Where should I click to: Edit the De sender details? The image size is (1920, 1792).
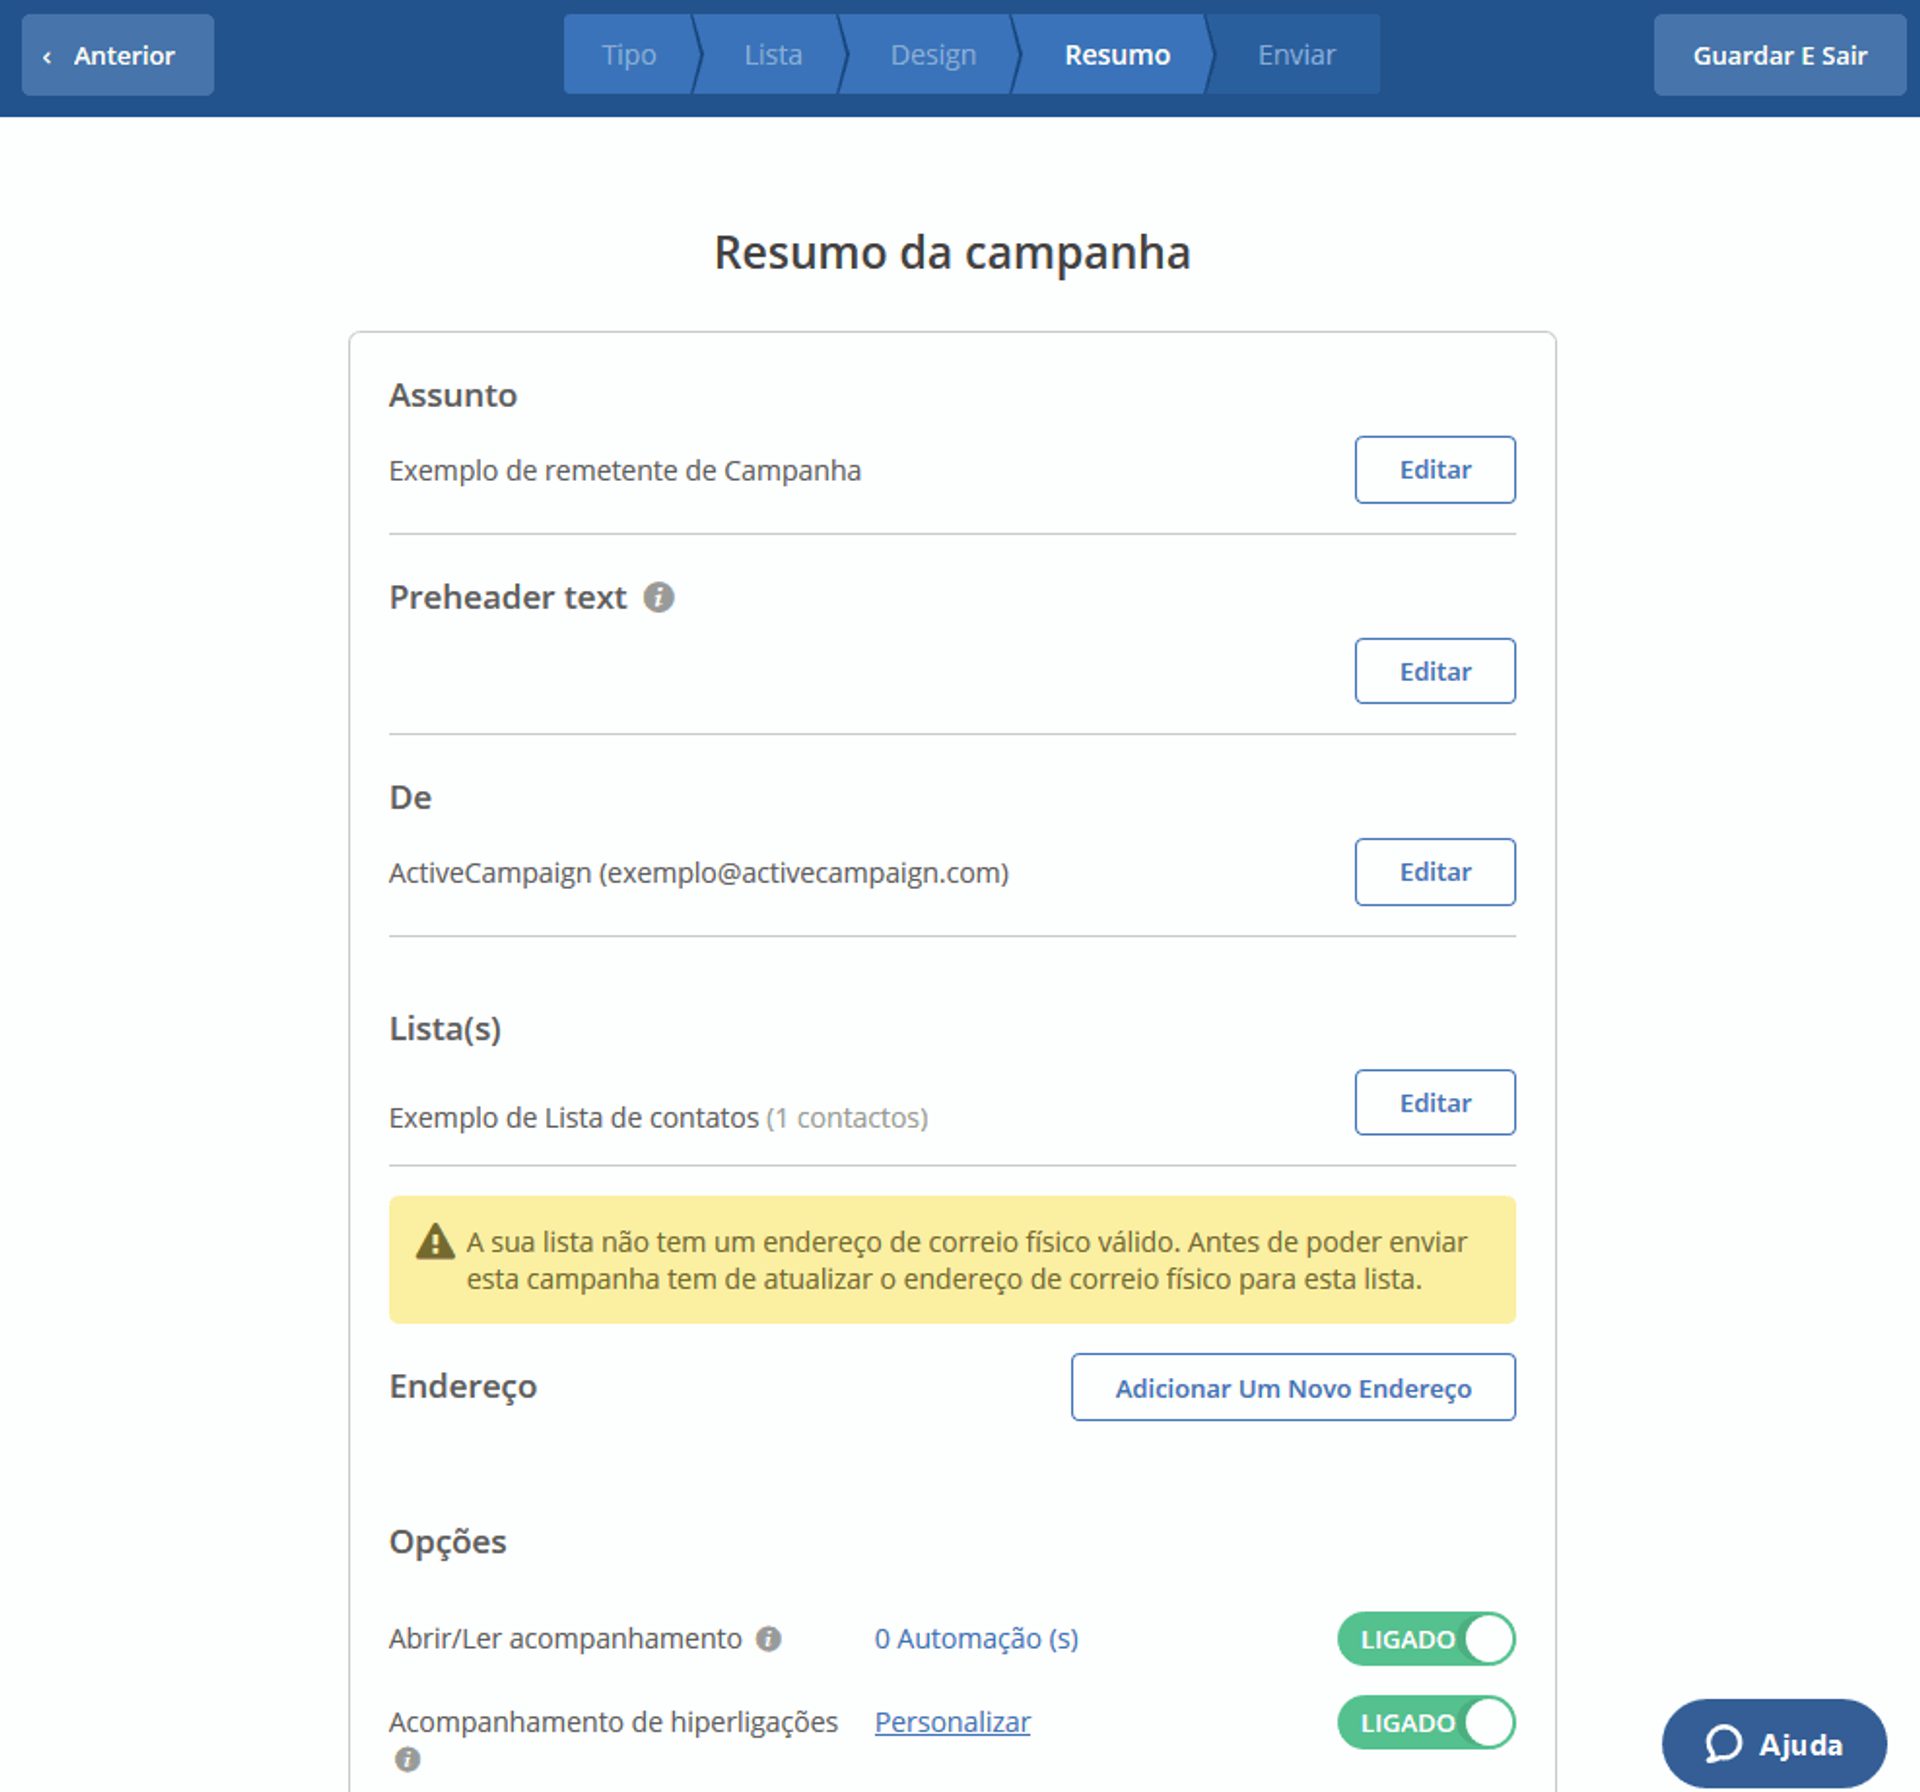point(1434,872)
